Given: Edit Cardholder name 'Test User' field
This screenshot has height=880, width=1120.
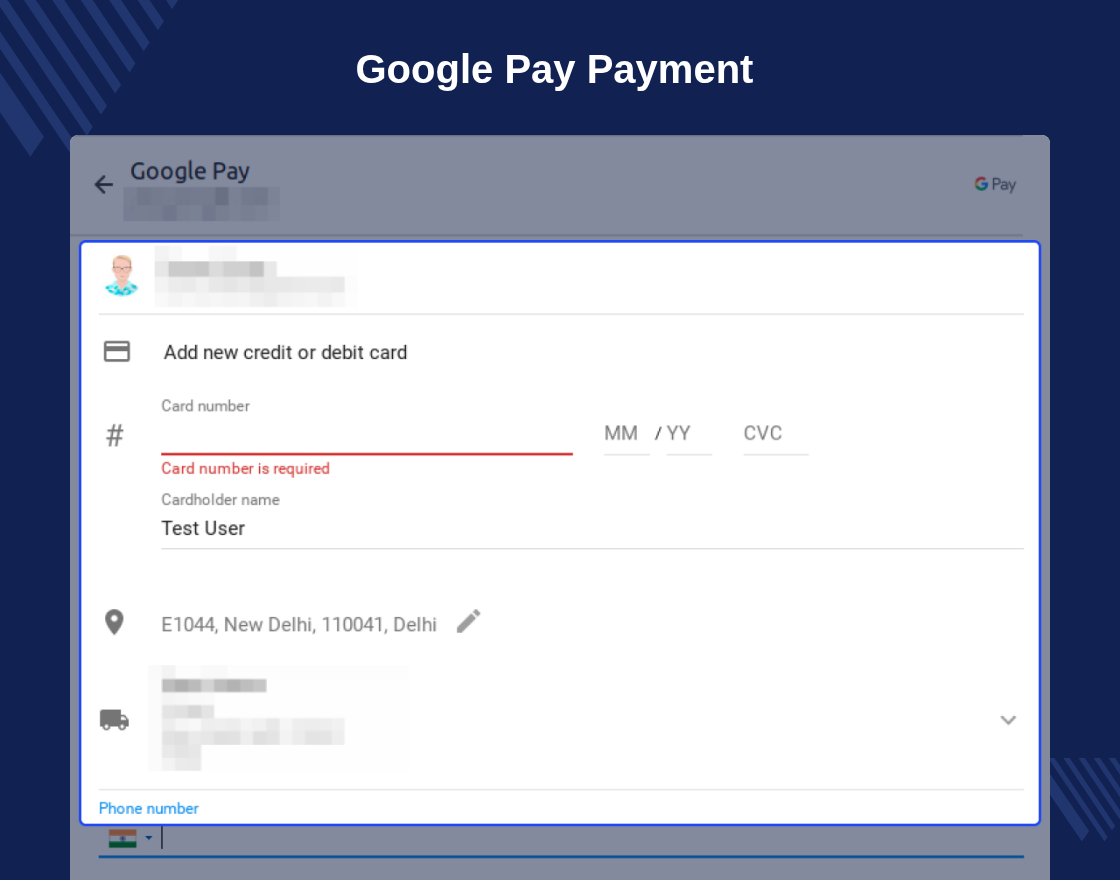Looking at the screenshot, I should coord(592,529).
